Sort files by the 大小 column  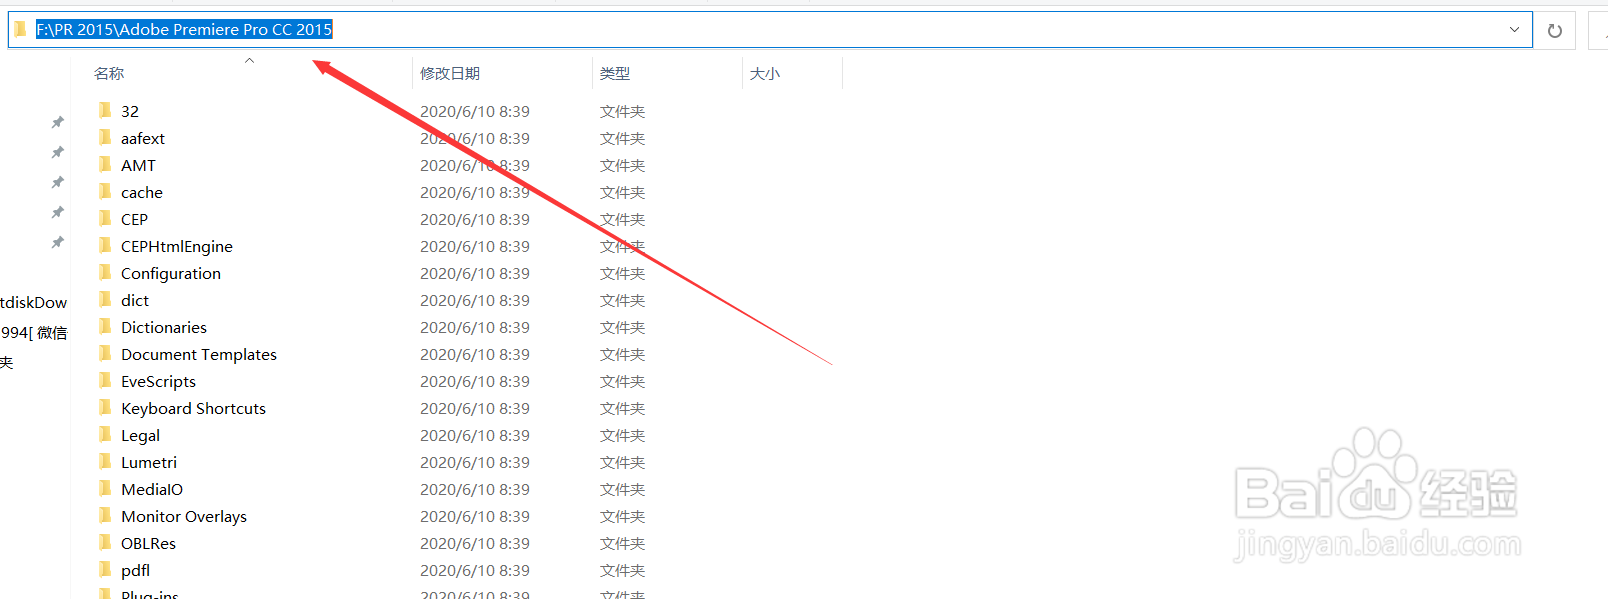click(x=765, y=73)
